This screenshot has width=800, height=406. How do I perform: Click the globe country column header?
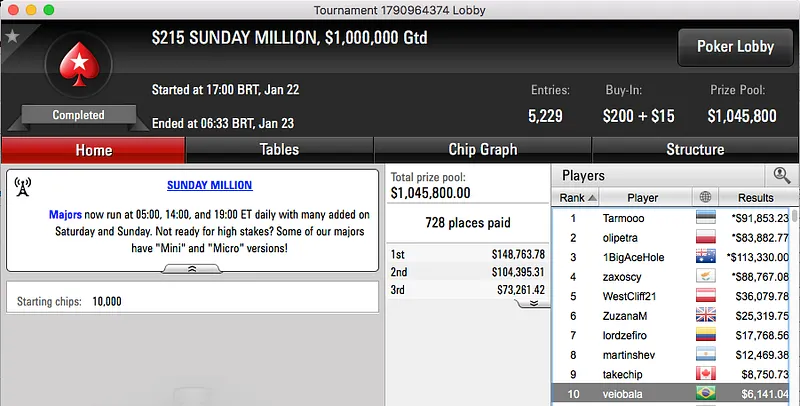pyautogui.click(x=707, y=198)
